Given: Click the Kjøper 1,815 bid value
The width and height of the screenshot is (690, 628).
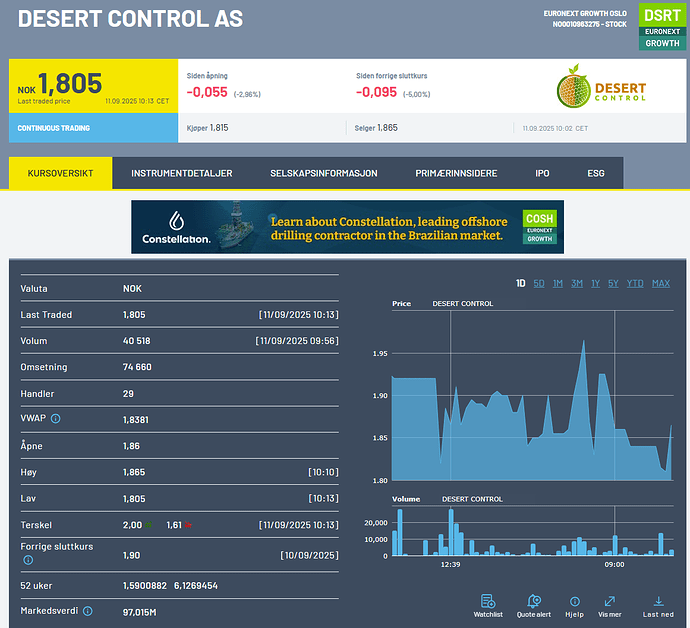Looking at the screenshot, I should tap(219, 128).
